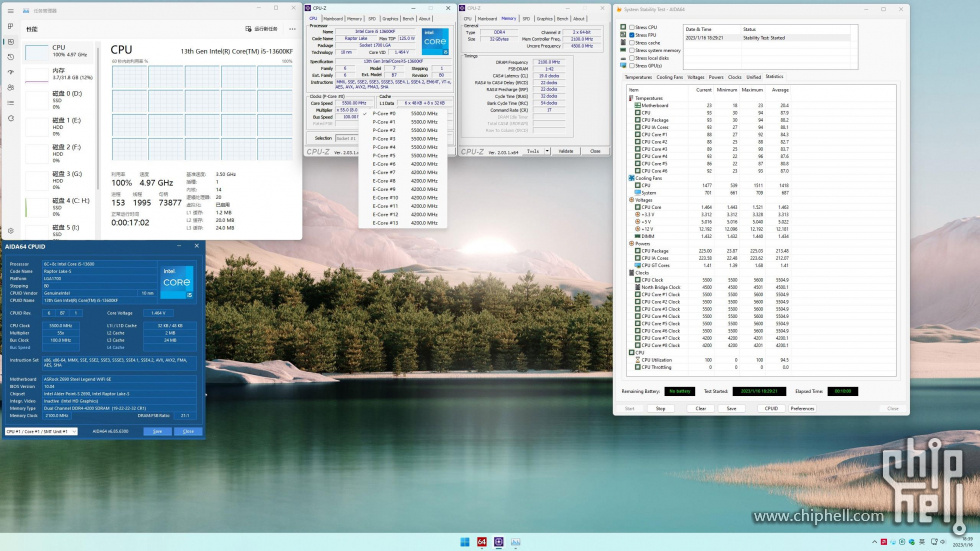Open Task Manager hamburger navigation menu
The height and width of the screenshot is (551, 980).
tap(11, 11)
